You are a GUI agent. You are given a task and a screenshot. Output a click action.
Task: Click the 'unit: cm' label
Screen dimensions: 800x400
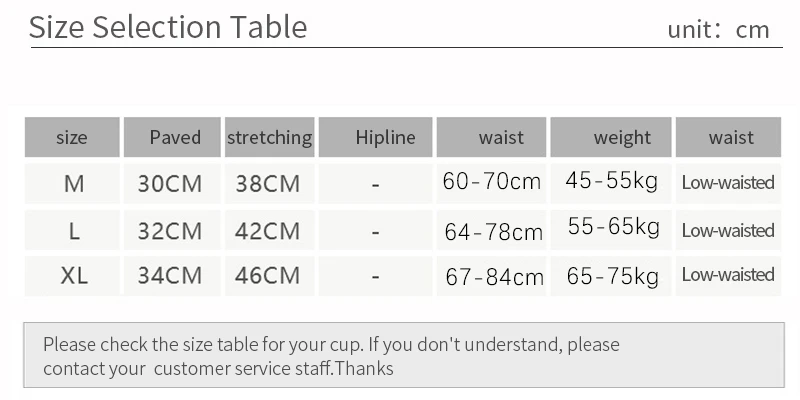point(718,29)
